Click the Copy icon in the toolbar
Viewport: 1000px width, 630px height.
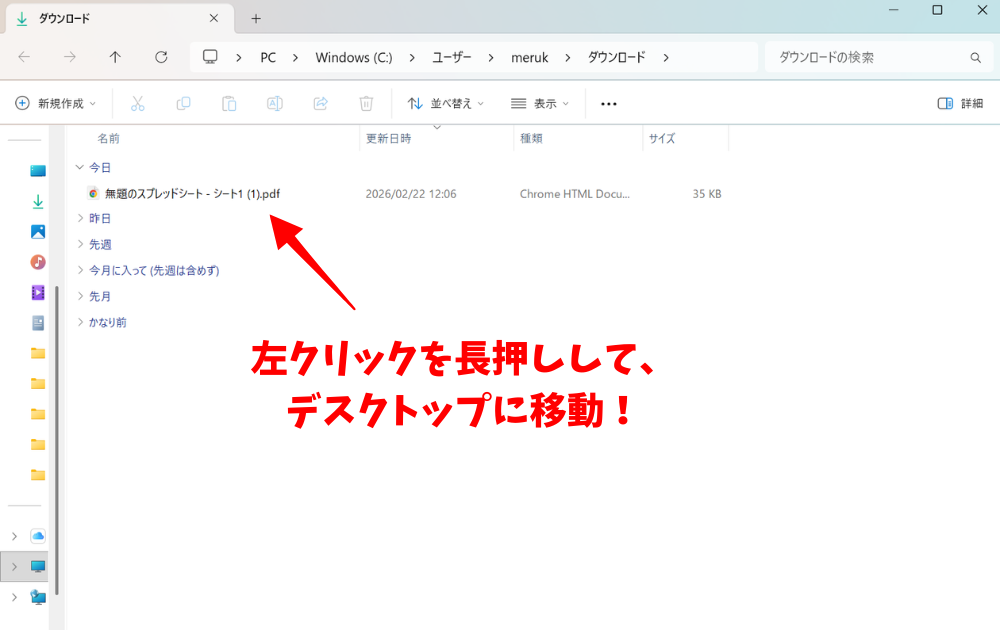coord(183,103)
